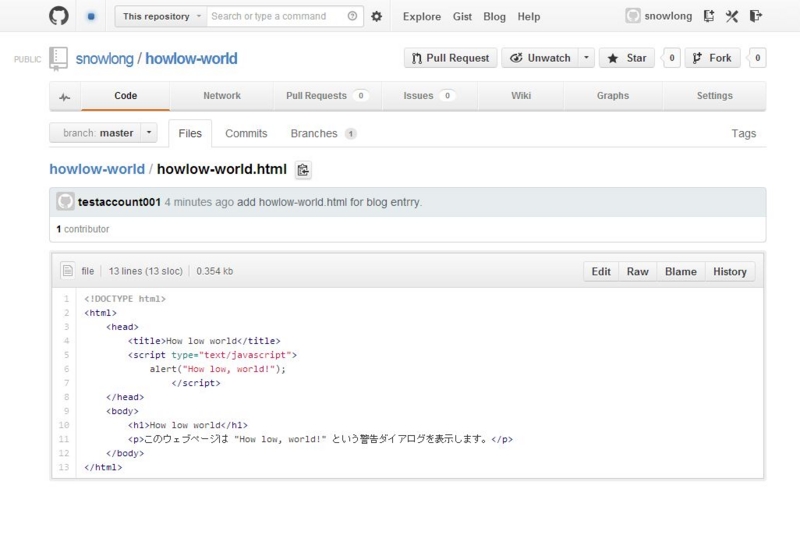Viewport: 800px width, 542px height.
Task: Open the Graphs tab
Action: 613,96
